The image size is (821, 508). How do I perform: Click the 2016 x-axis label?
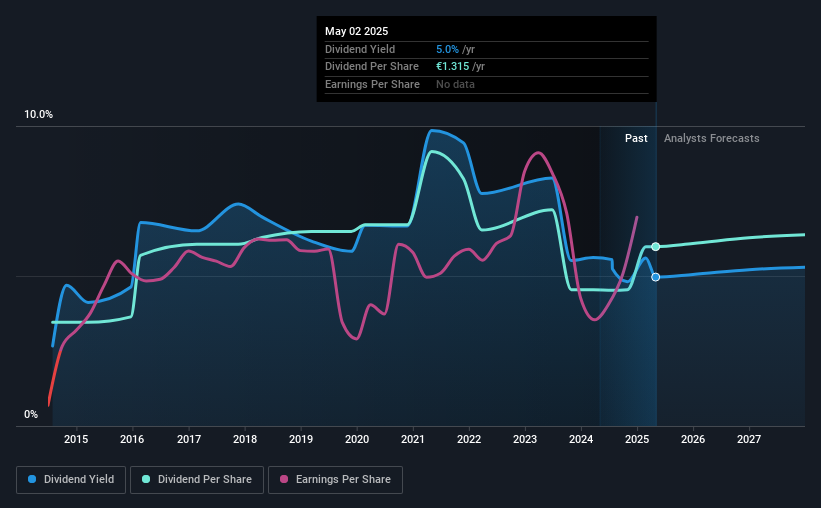pos(132,439)
